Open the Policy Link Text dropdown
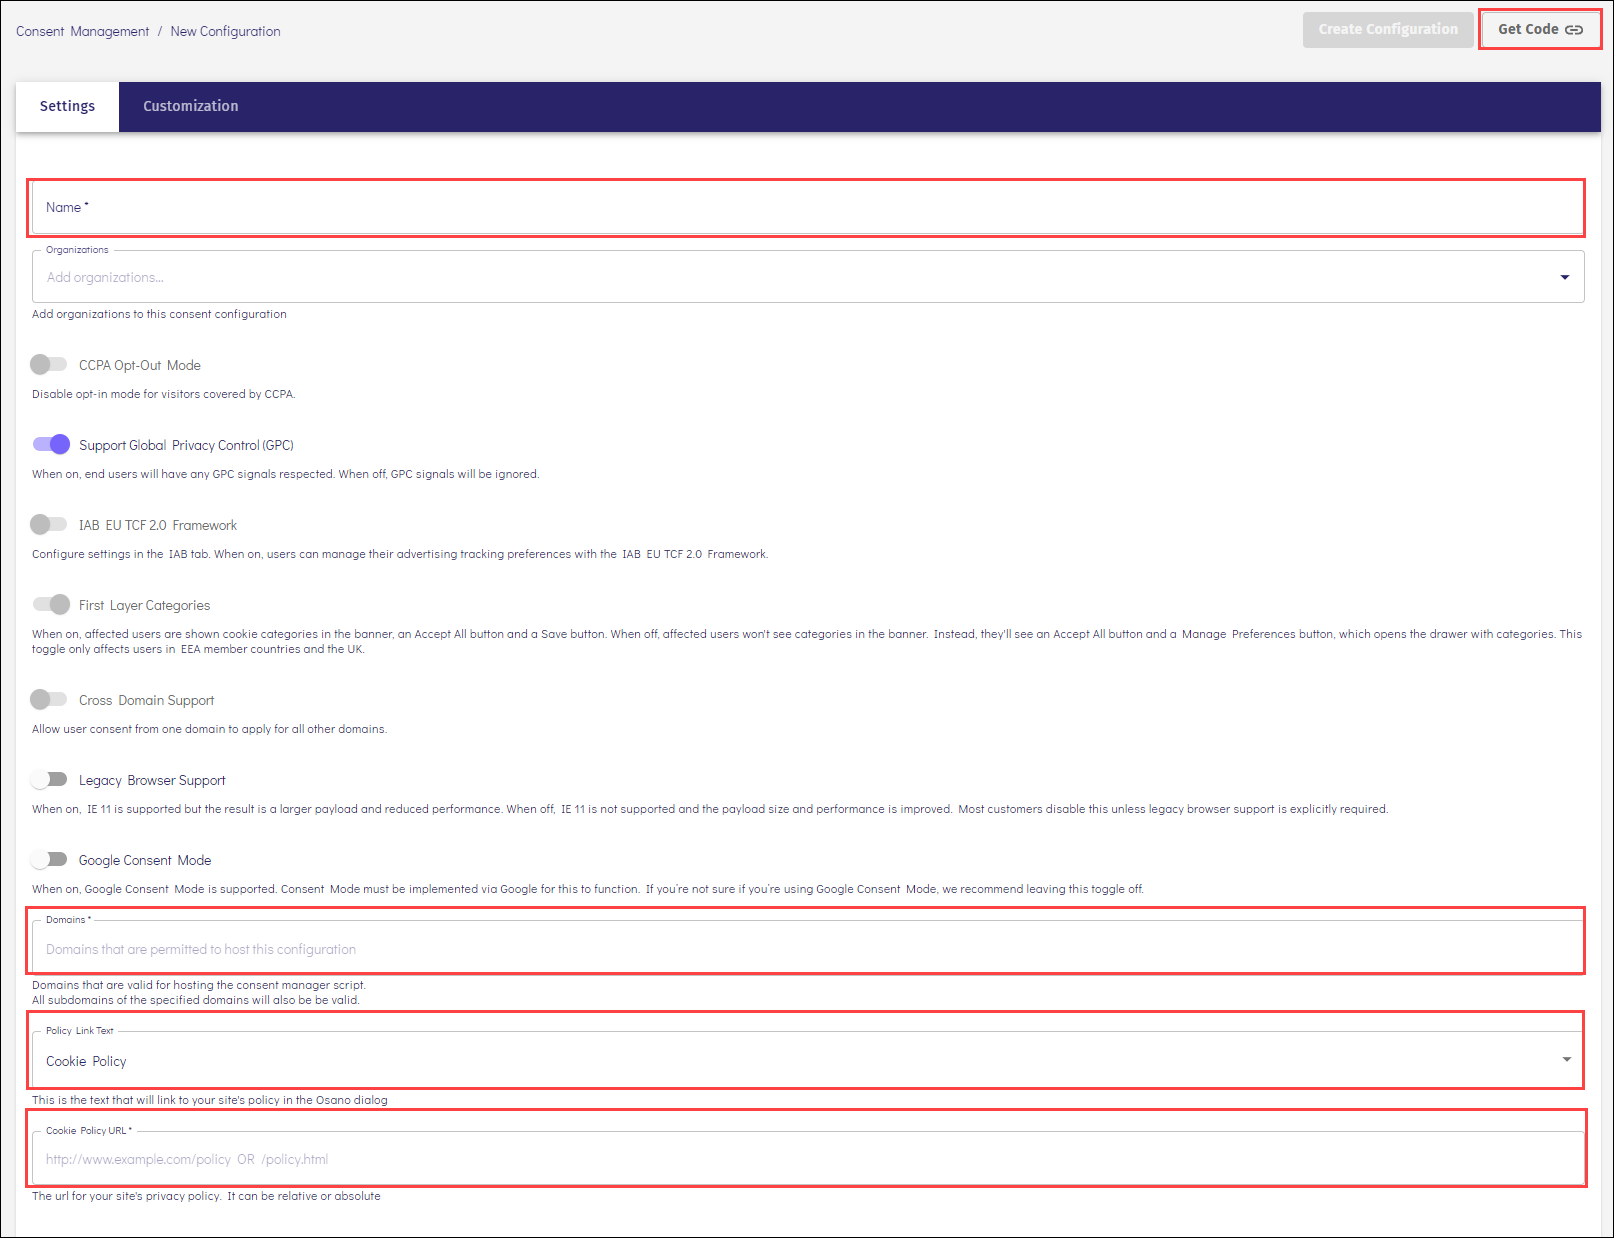 click(x=807, y=1059)
